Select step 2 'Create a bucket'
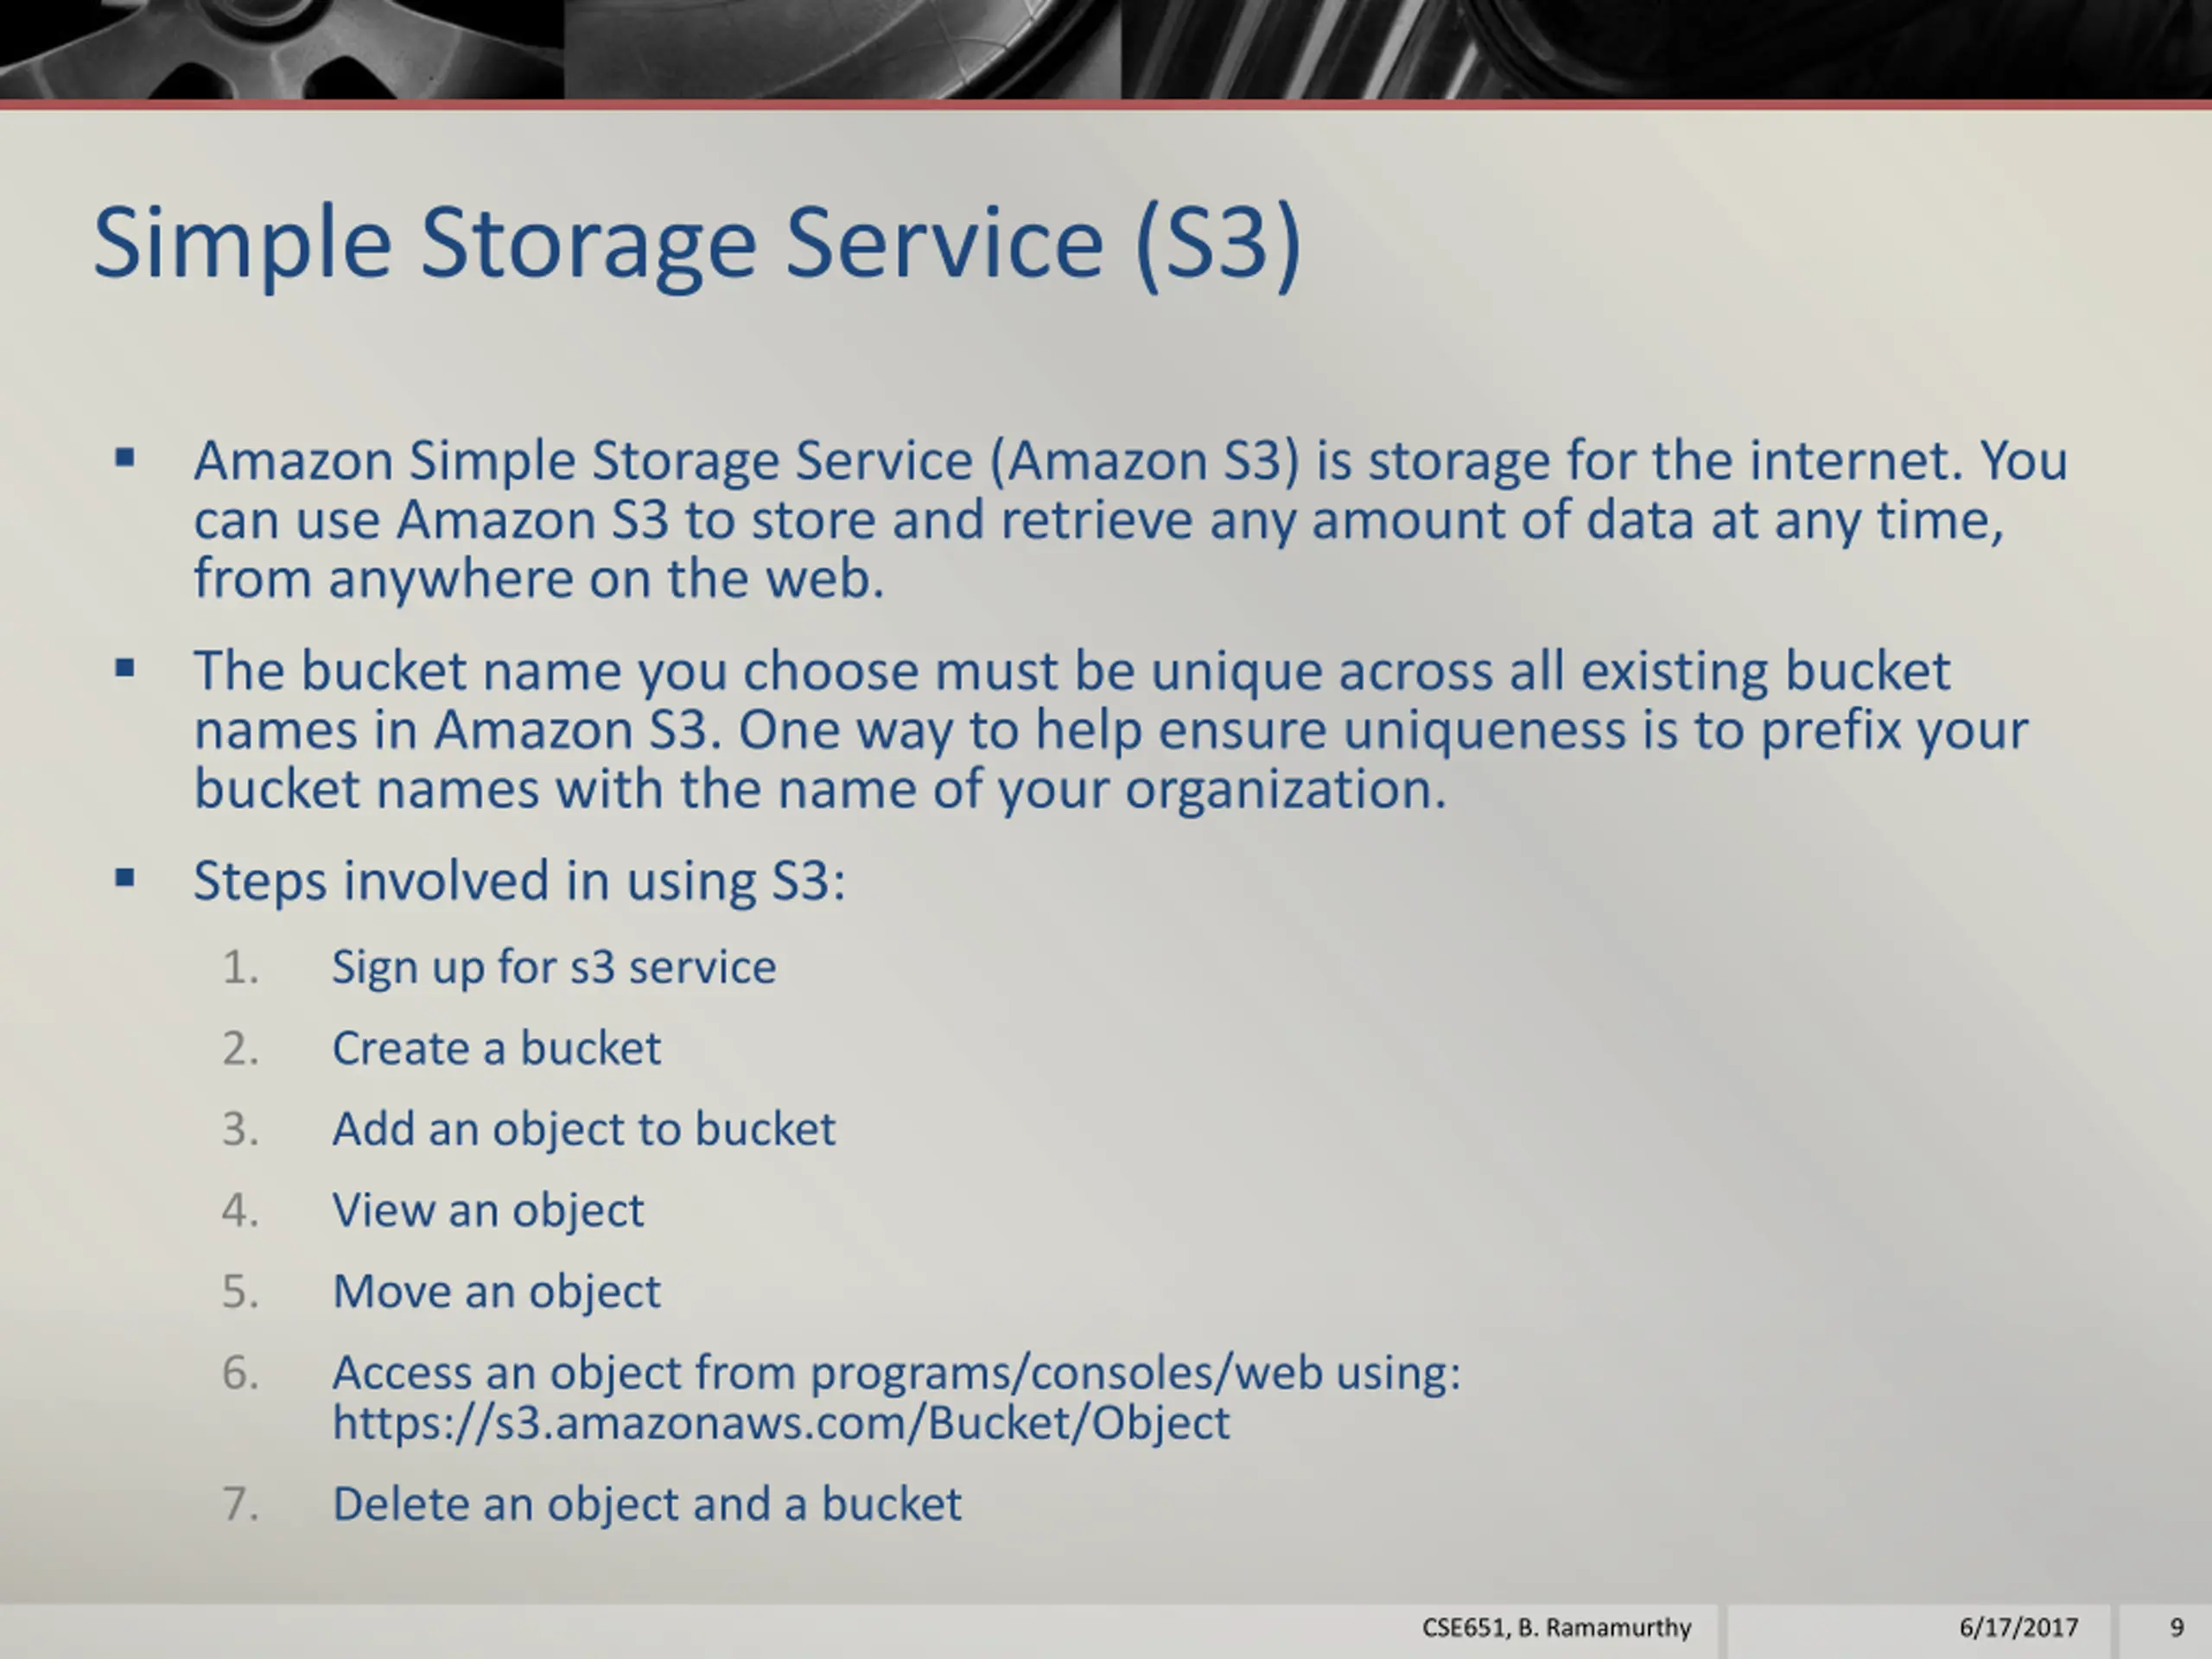This screenshot has width=2212, height=1659. 496,1048
